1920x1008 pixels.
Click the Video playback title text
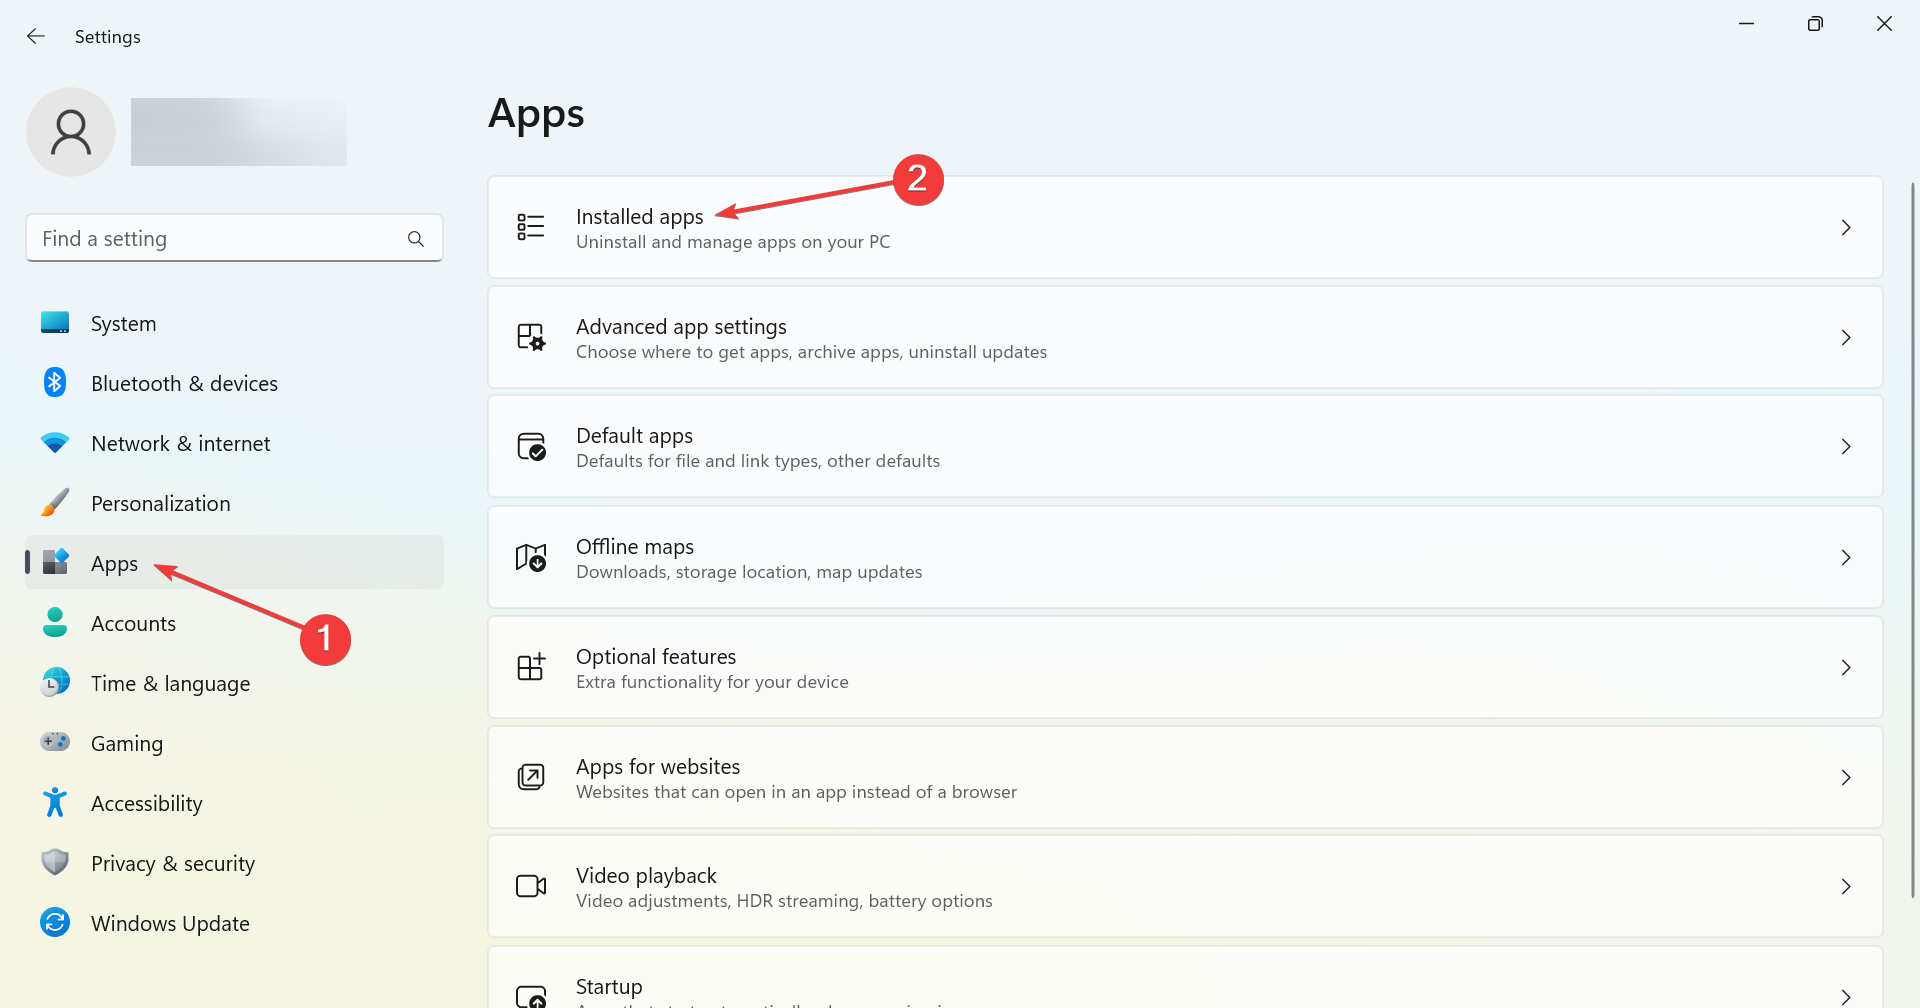(646, 876)
